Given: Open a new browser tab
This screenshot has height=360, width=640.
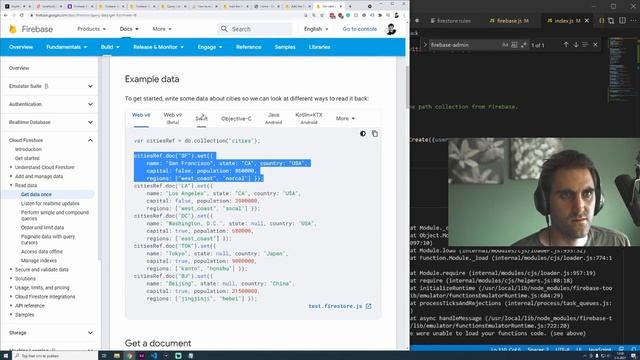Looking at the screenshot, I should [x=350, y=7].
